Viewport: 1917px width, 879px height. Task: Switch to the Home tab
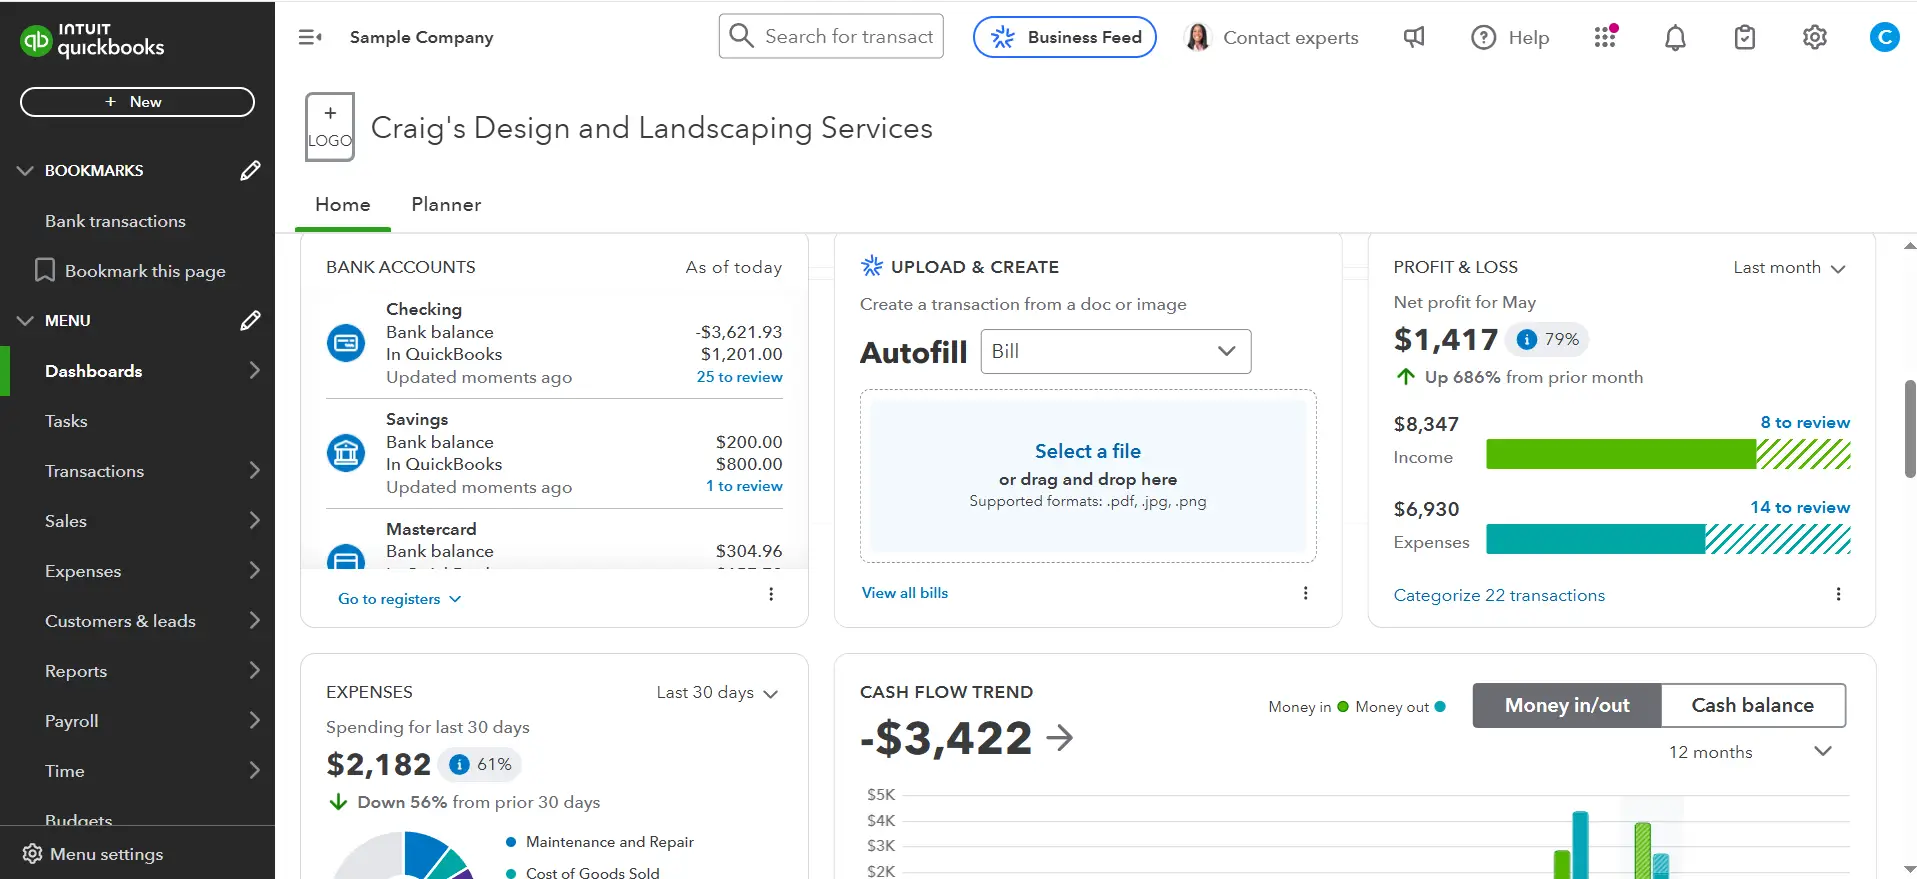[343, 204]
